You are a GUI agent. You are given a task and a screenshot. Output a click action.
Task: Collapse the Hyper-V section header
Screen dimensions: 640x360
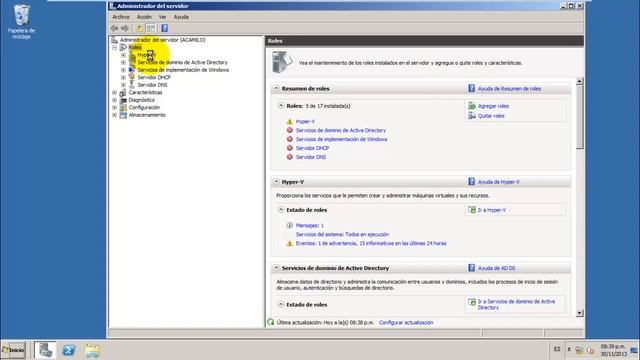[x=276, y=182]
